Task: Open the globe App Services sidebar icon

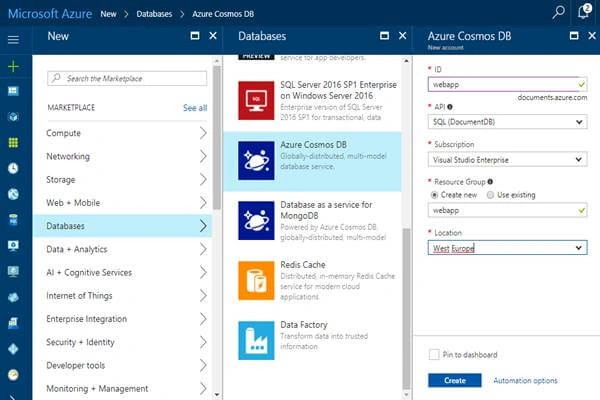Action: click(13, 194)
